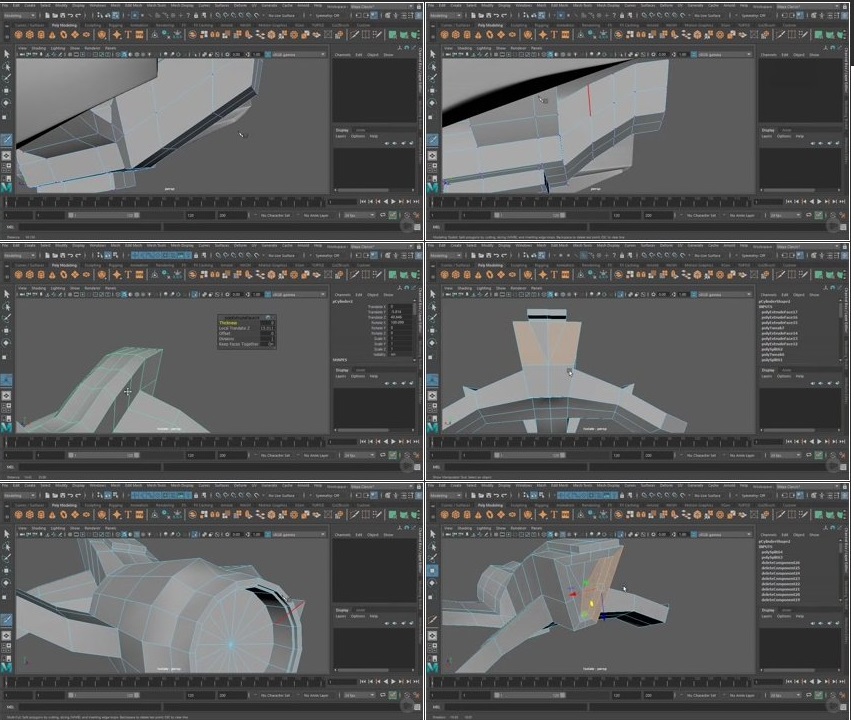The width and height of the screenshot is (854, 720).
Task: Click polygon sphere shelf icon in top-left panel
Action: click(19, 35)
